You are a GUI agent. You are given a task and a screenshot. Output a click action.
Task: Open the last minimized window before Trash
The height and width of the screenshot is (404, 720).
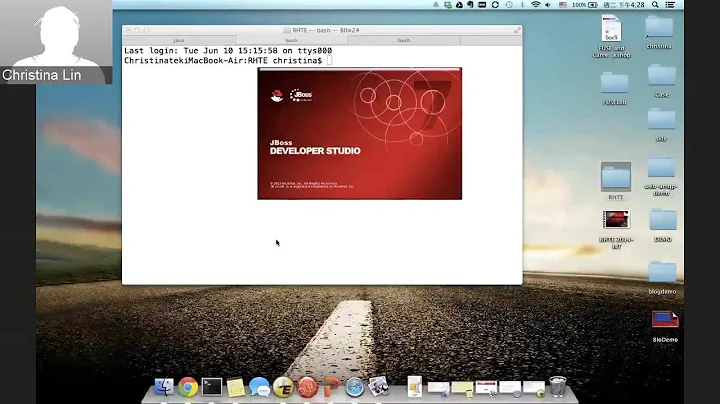point(534,389)
